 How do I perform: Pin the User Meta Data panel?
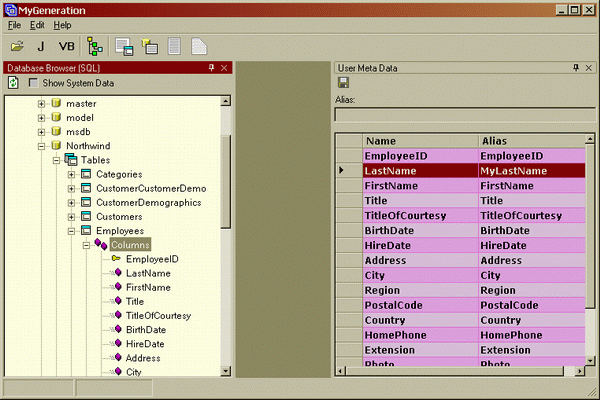(576, 68)
